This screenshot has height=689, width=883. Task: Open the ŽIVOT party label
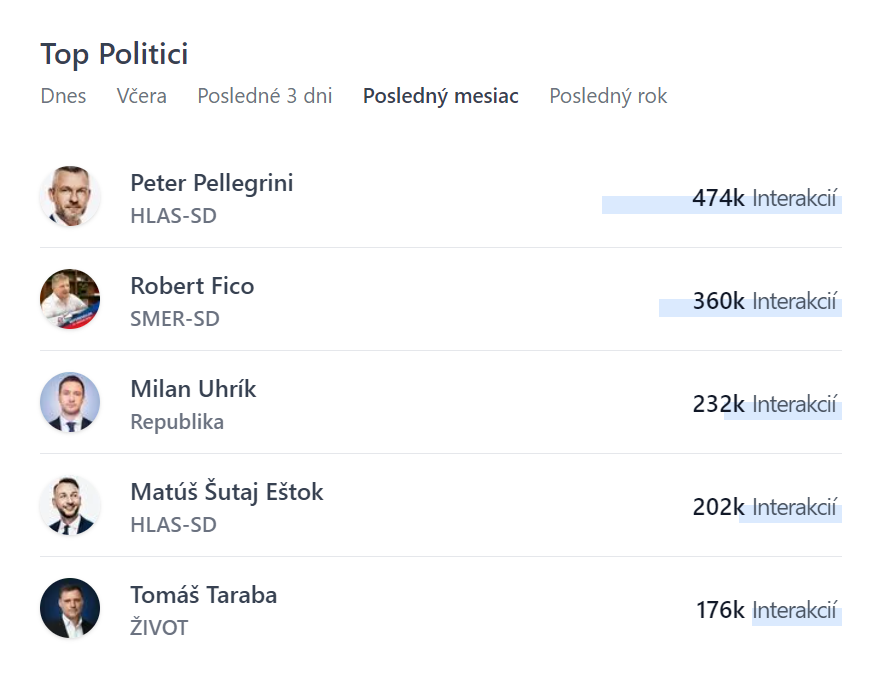[159, 628]
